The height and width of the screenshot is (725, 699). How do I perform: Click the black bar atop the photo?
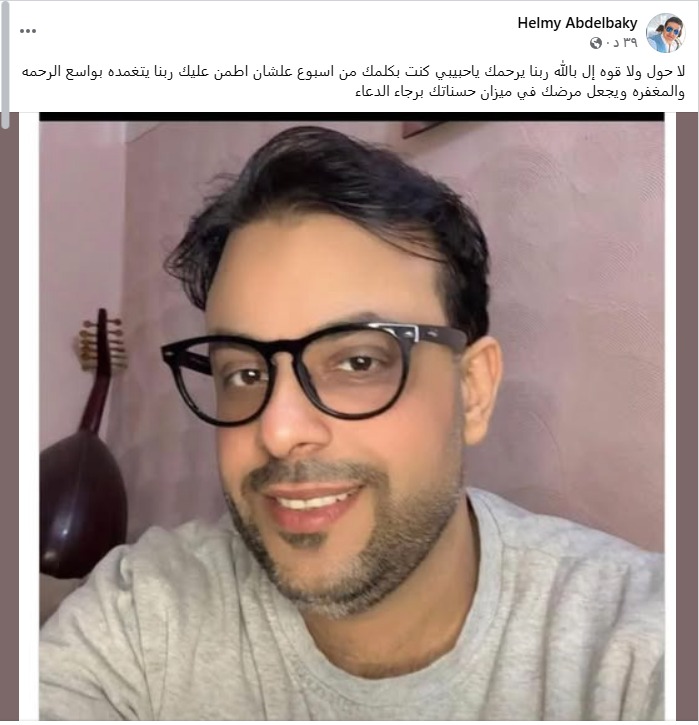[351, 117]
